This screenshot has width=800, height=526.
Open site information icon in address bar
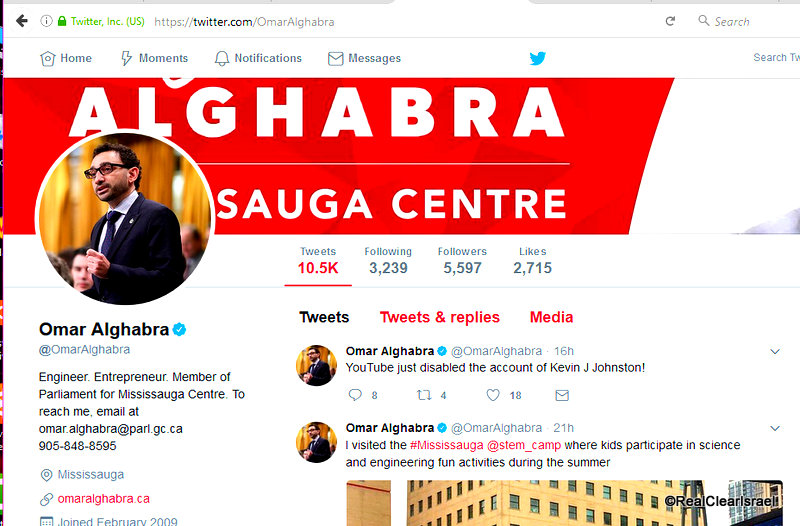pyautogui.click(x=46, y=21)
